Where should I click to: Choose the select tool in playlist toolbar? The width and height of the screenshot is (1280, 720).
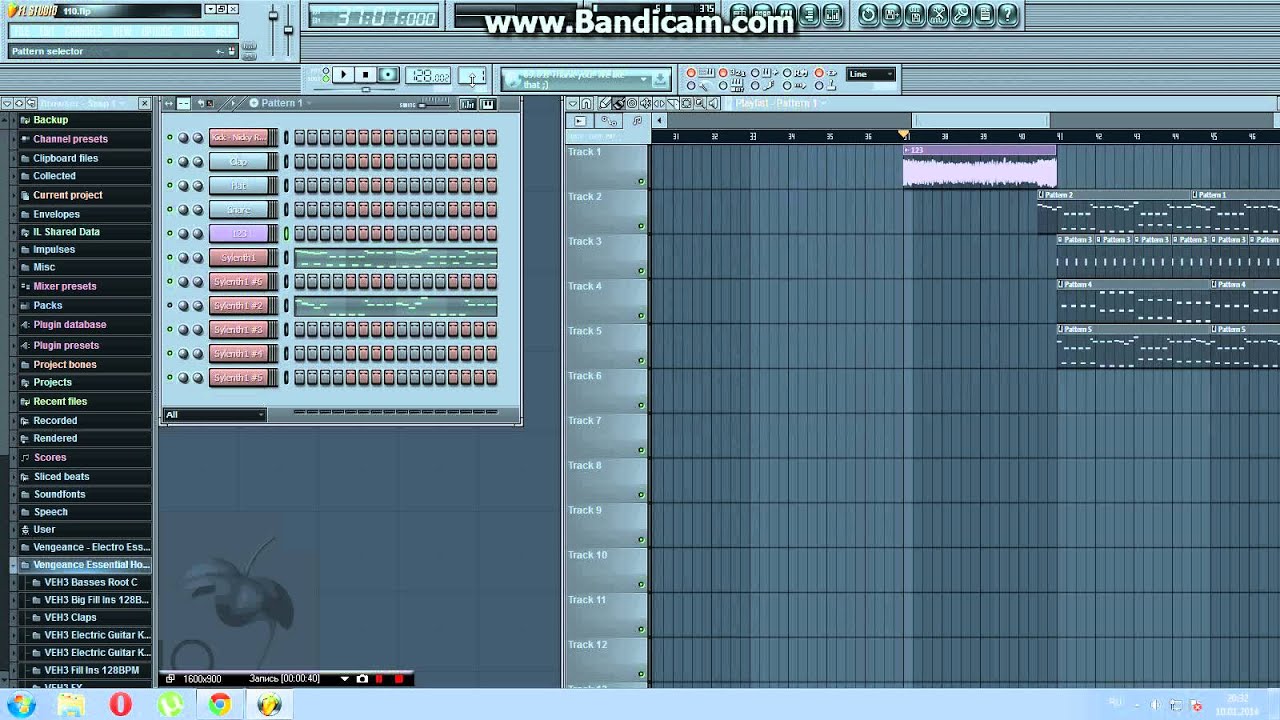click(686, 104)
